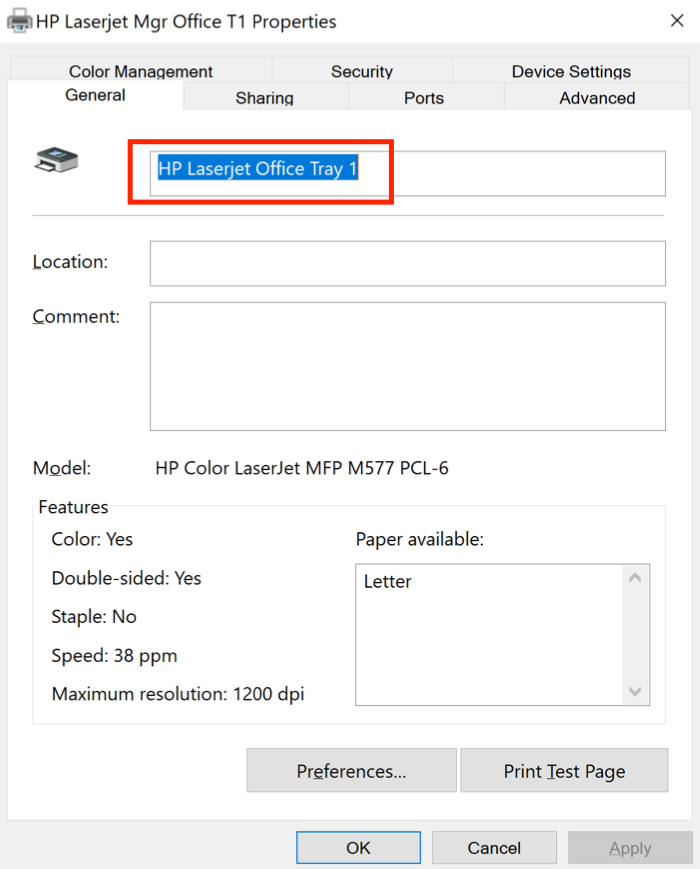Screen dimensions: 700x869
Task: Click the paper list scroll up arrow
Action: click(x=635, y=578)
